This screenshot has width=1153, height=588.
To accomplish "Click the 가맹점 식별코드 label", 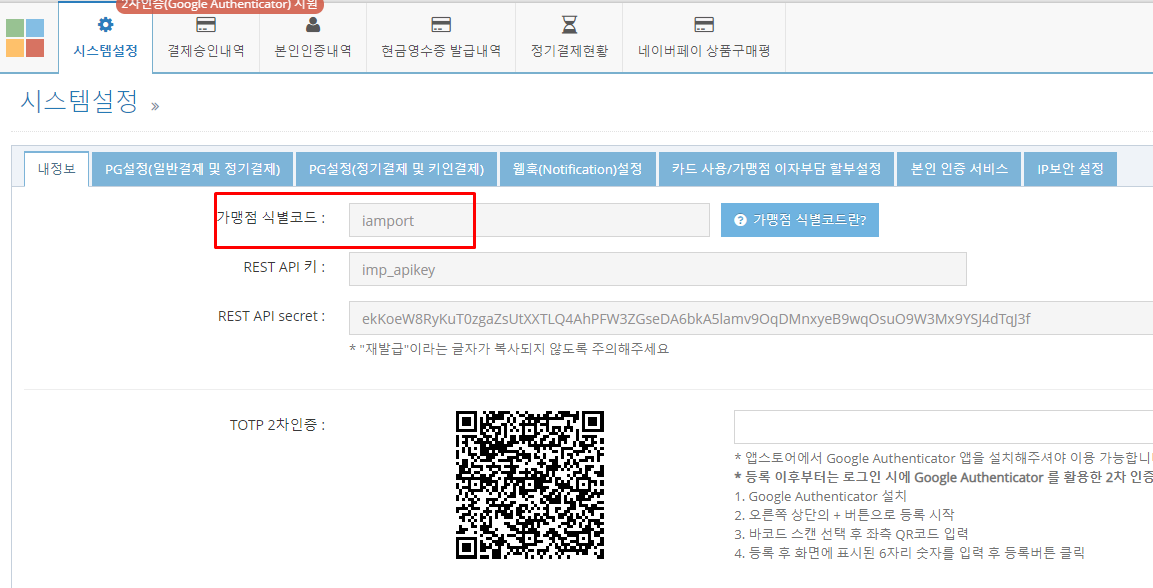I will (270, 218).
